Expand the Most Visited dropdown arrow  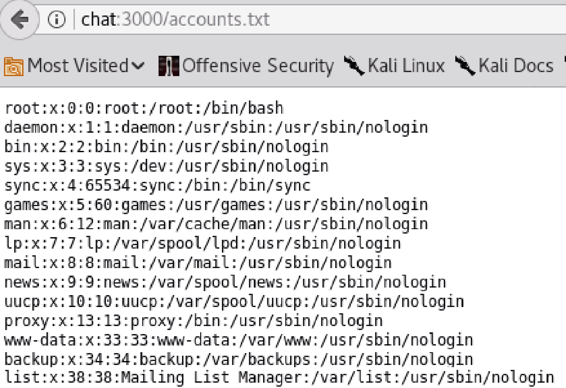pos(138,66)
